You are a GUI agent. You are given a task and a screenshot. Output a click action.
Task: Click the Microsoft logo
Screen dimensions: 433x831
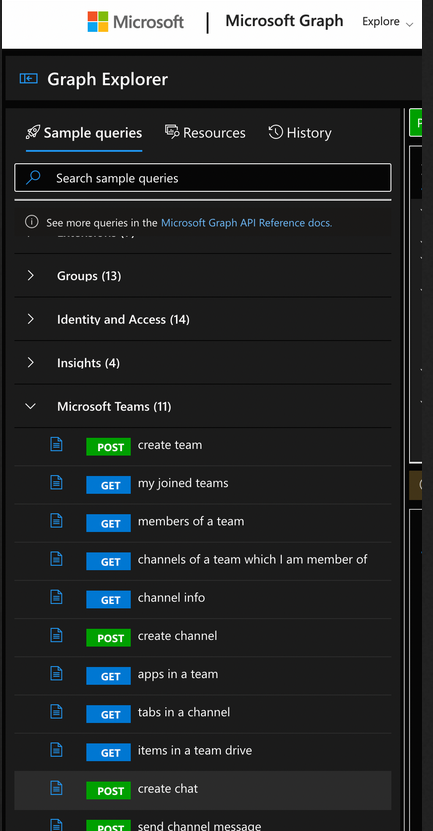pos(136,22)
